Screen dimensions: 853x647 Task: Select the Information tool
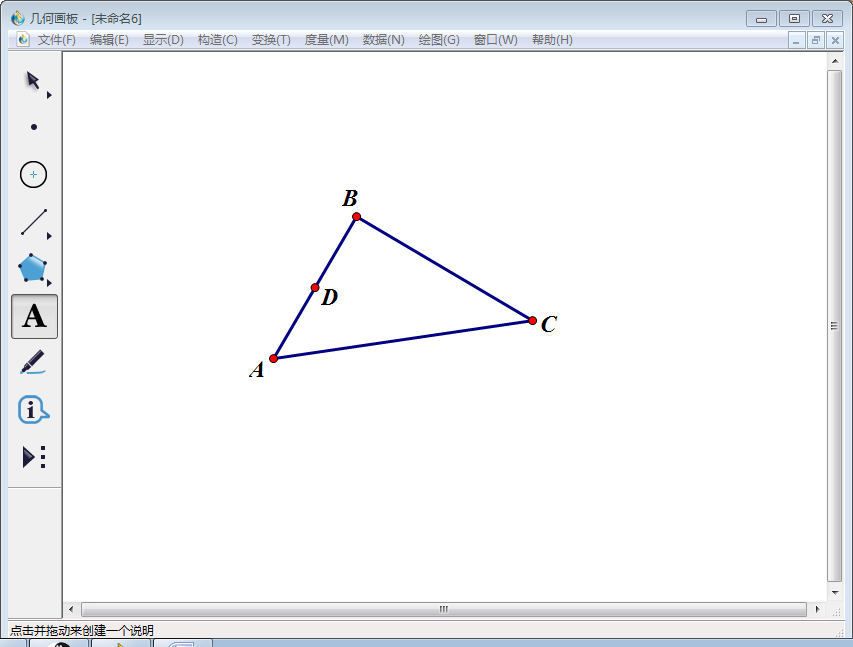click(x=33, y=410)
